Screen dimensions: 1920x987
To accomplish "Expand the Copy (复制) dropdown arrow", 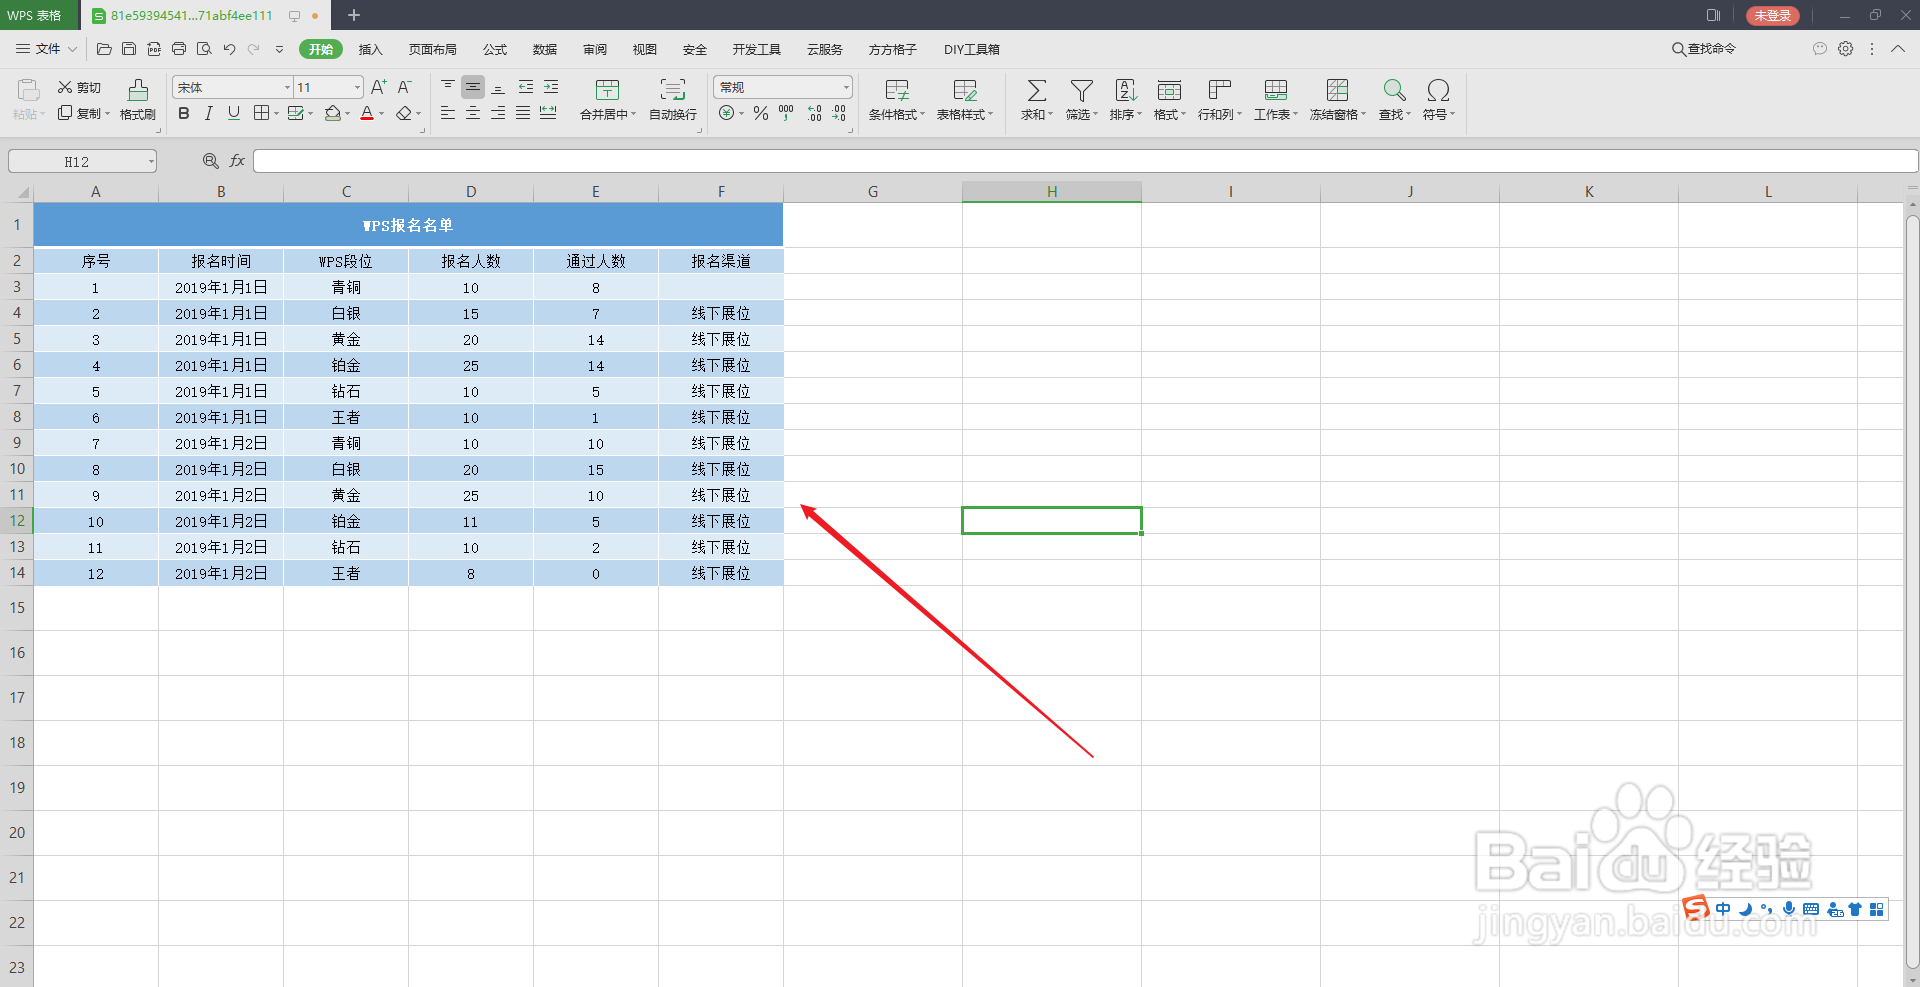I will pyautogui.click(x=107, y=114).
